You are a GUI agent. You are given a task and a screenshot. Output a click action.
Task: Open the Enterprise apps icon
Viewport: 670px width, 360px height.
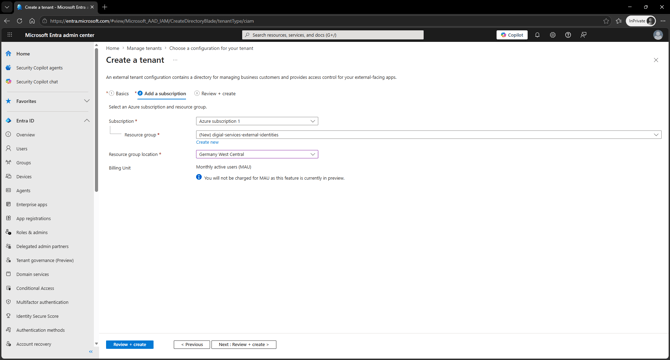pyautogui.click(x=9, y=205)
